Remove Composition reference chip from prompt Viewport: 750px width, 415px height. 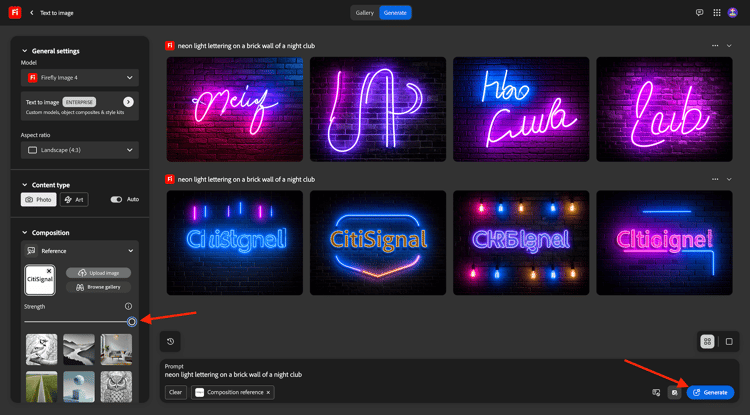(x=268, y=393)
